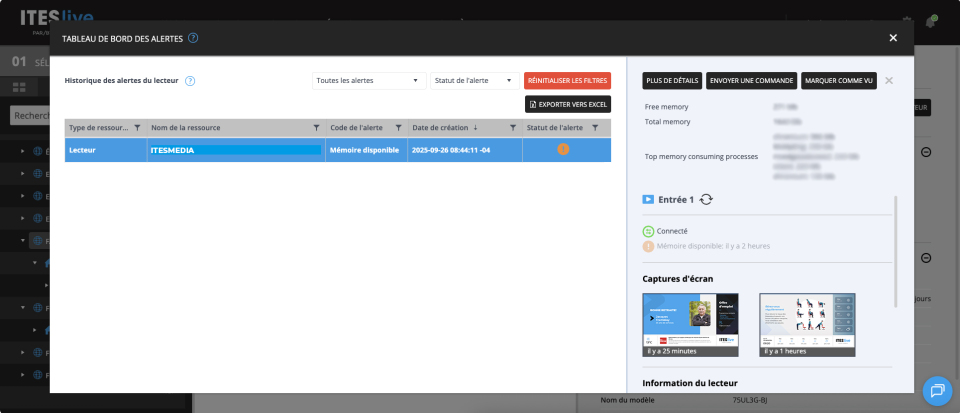Close the alert details side panel
This screenshot has height=413, width=960.
[x=889, y=81]
